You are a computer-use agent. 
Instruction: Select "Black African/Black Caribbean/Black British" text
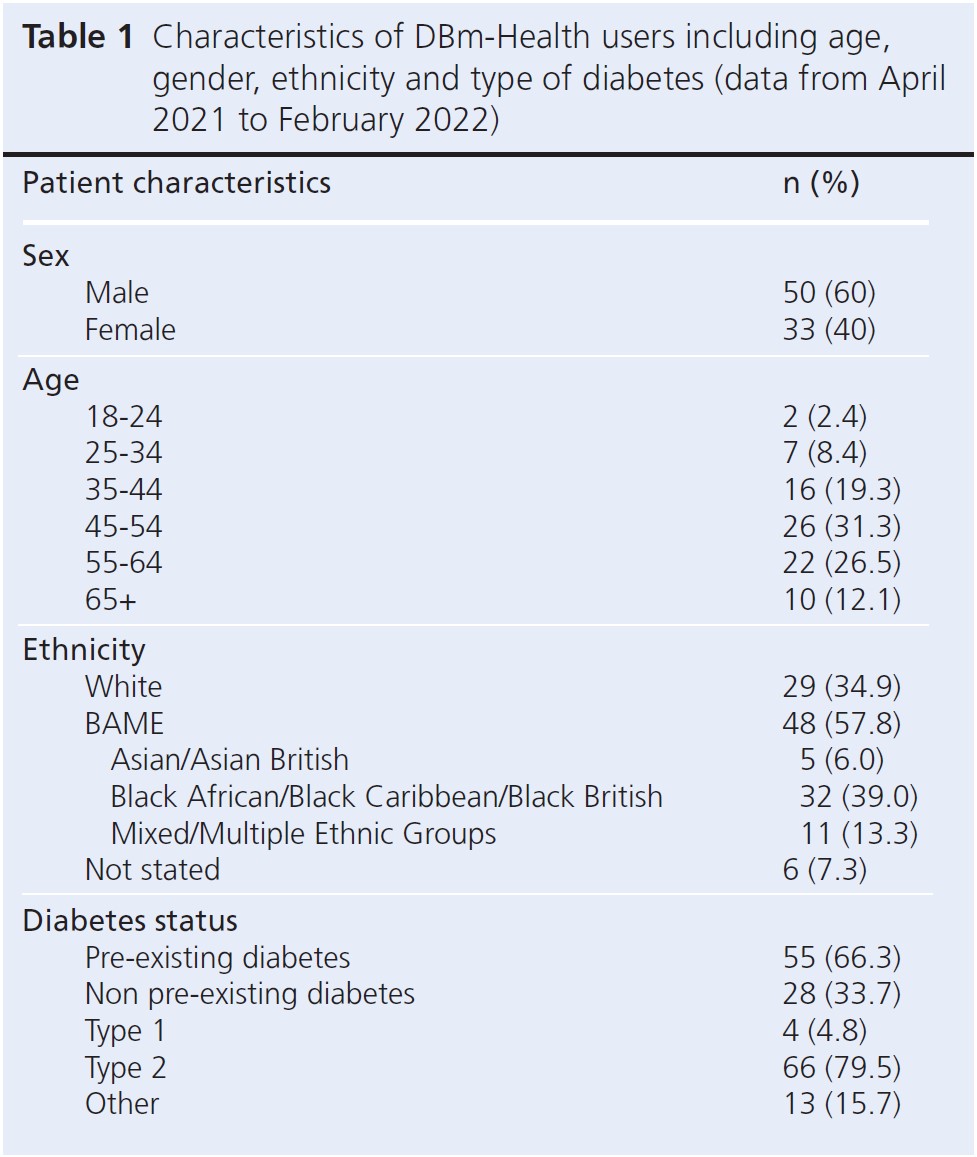386,797
